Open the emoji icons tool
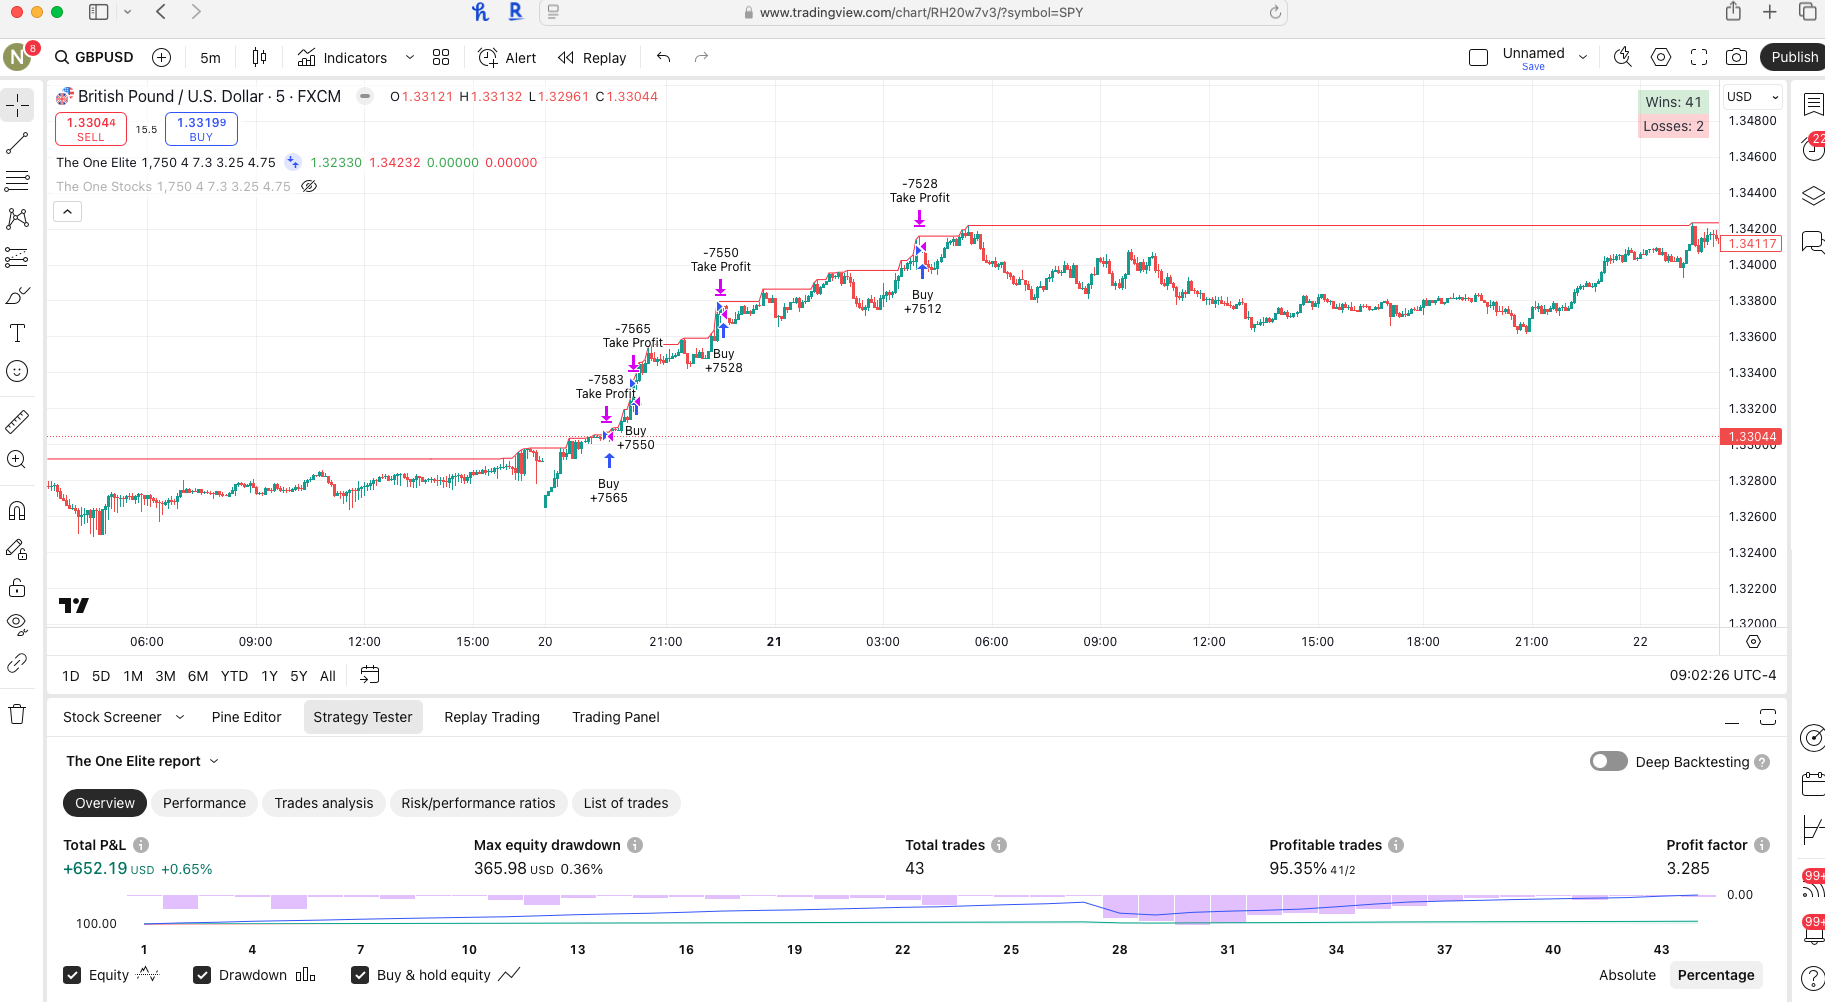The width and height of the screenshot is (1825, 1002). click(17, 371)
